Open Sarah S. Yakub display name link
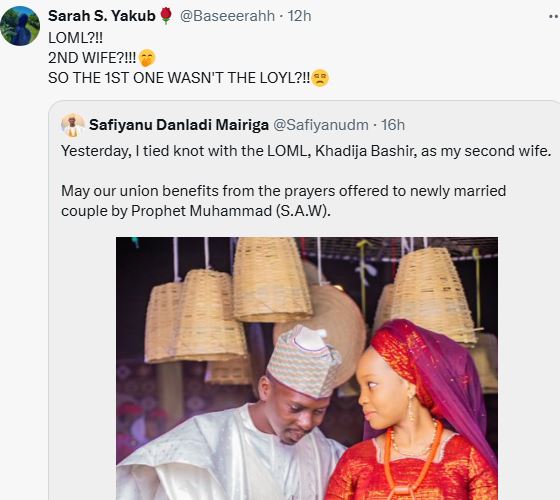The height and width of the screenshot is (500, 560). (x=102, y=16)
